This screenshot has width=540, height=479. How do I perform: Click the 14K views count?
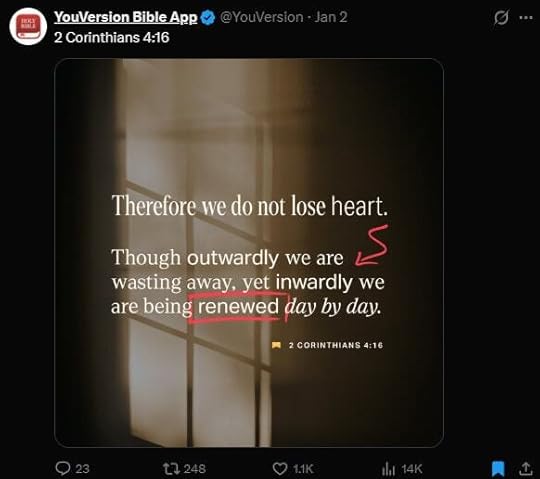click(412, 469)
